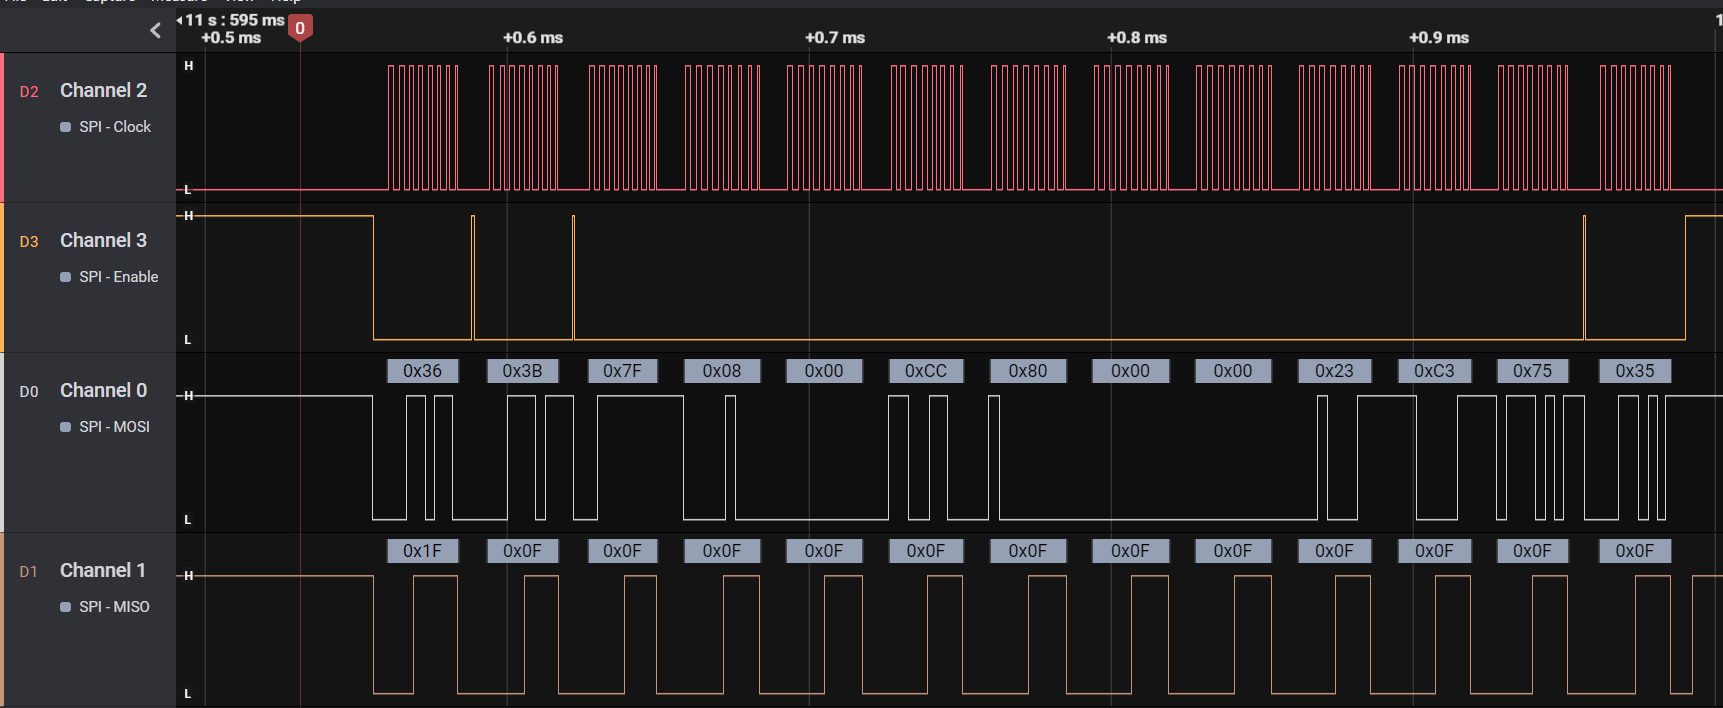Select the Channel 3 label

click(x=103, y=240)
